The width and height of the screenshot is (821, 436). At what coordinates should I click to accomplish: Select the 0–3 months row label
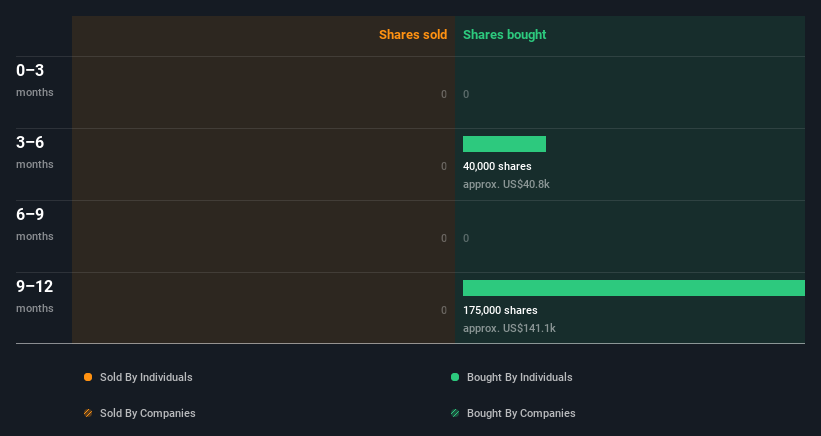click(35, 80)
